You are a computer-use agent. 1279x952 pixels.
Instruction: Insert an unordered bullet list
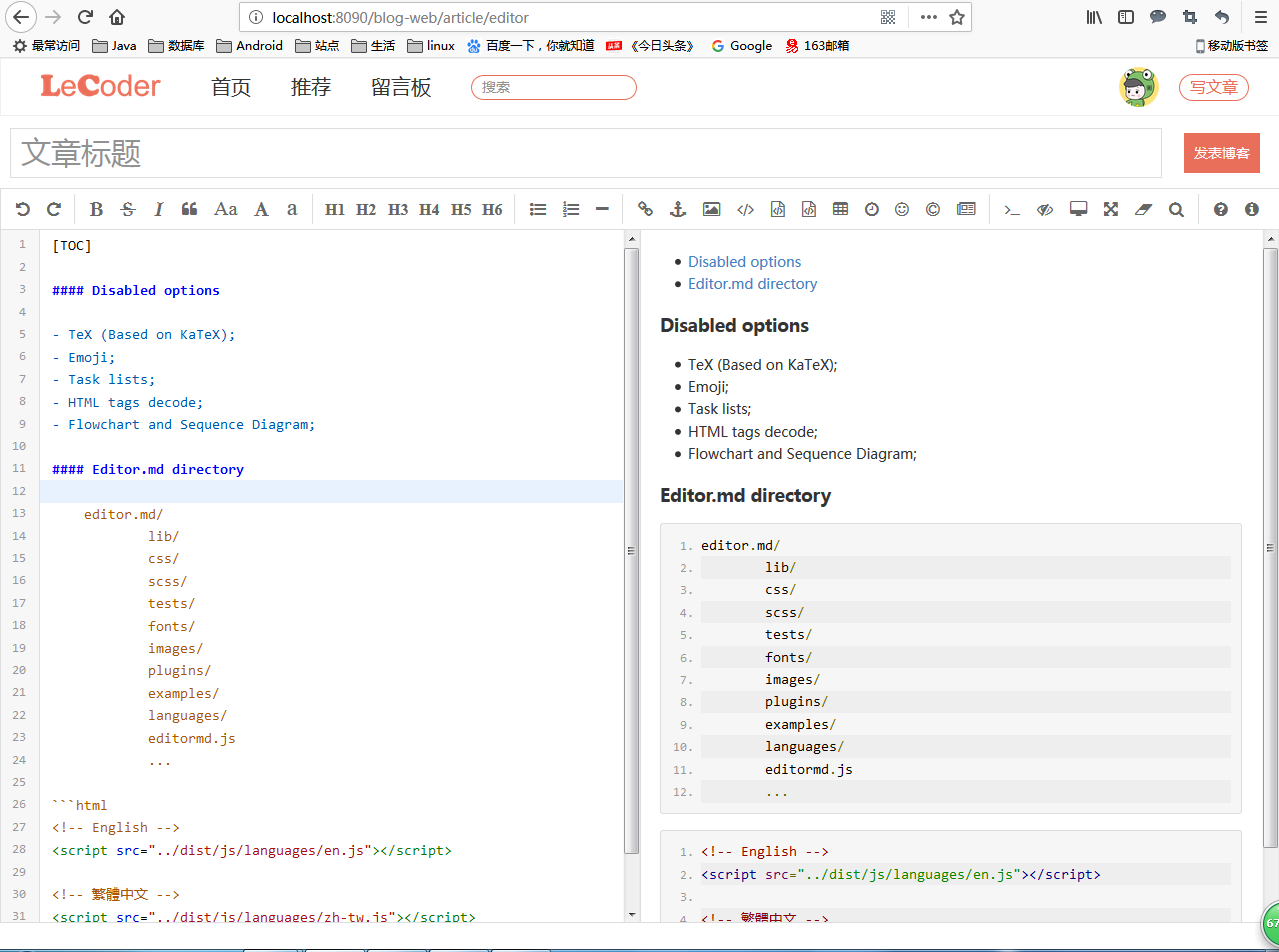tap(538, 209)
